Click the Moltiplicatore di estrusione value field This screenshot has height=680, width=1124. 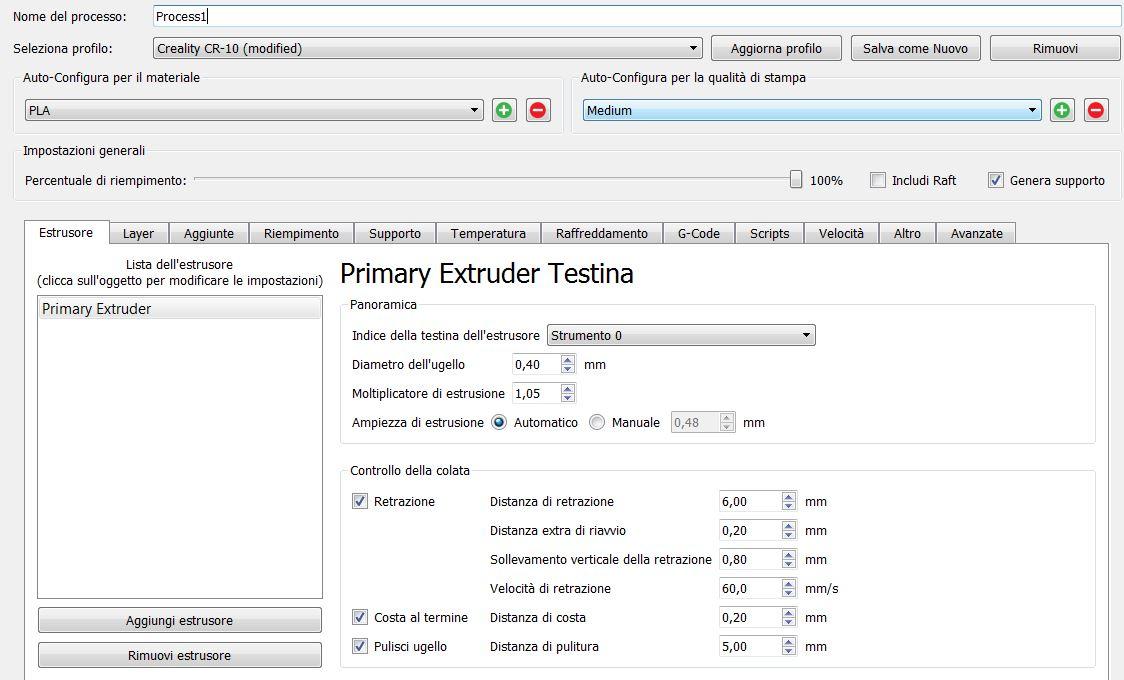click(x=536, y=393)
